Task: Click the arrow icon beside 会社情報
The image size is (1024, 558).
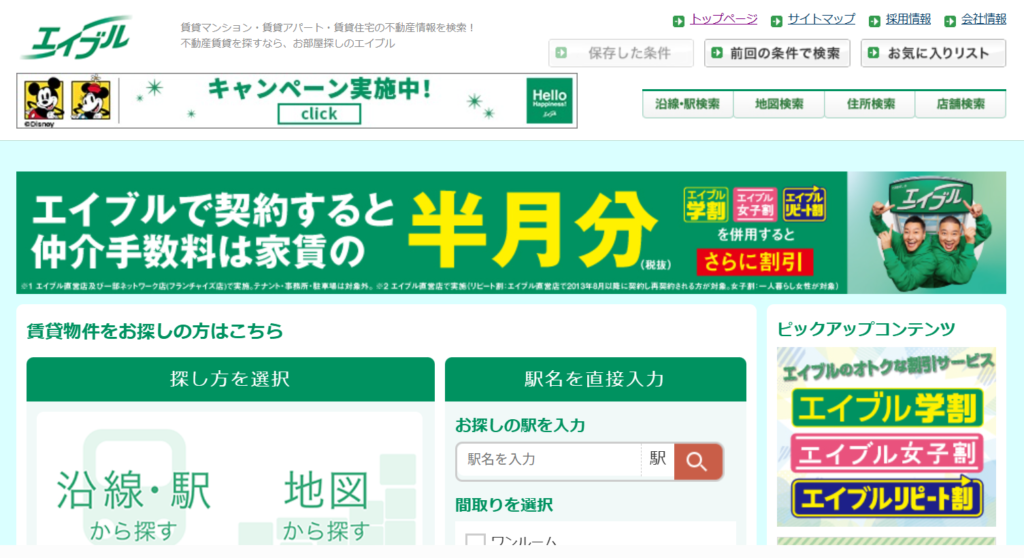Action: [x=950, y=21]
